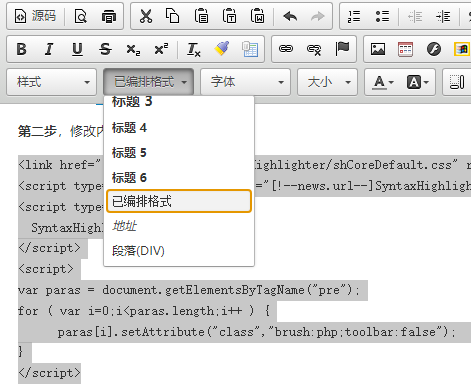The image size is (471, 390).
Task: Click the copy formatting brush icon
Action: click(222, 49)
